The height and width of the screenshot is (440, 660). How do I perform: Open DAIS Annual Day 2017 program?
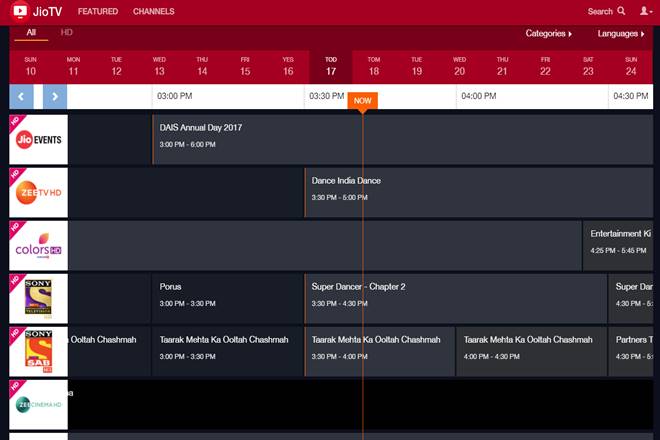(402, 139)
